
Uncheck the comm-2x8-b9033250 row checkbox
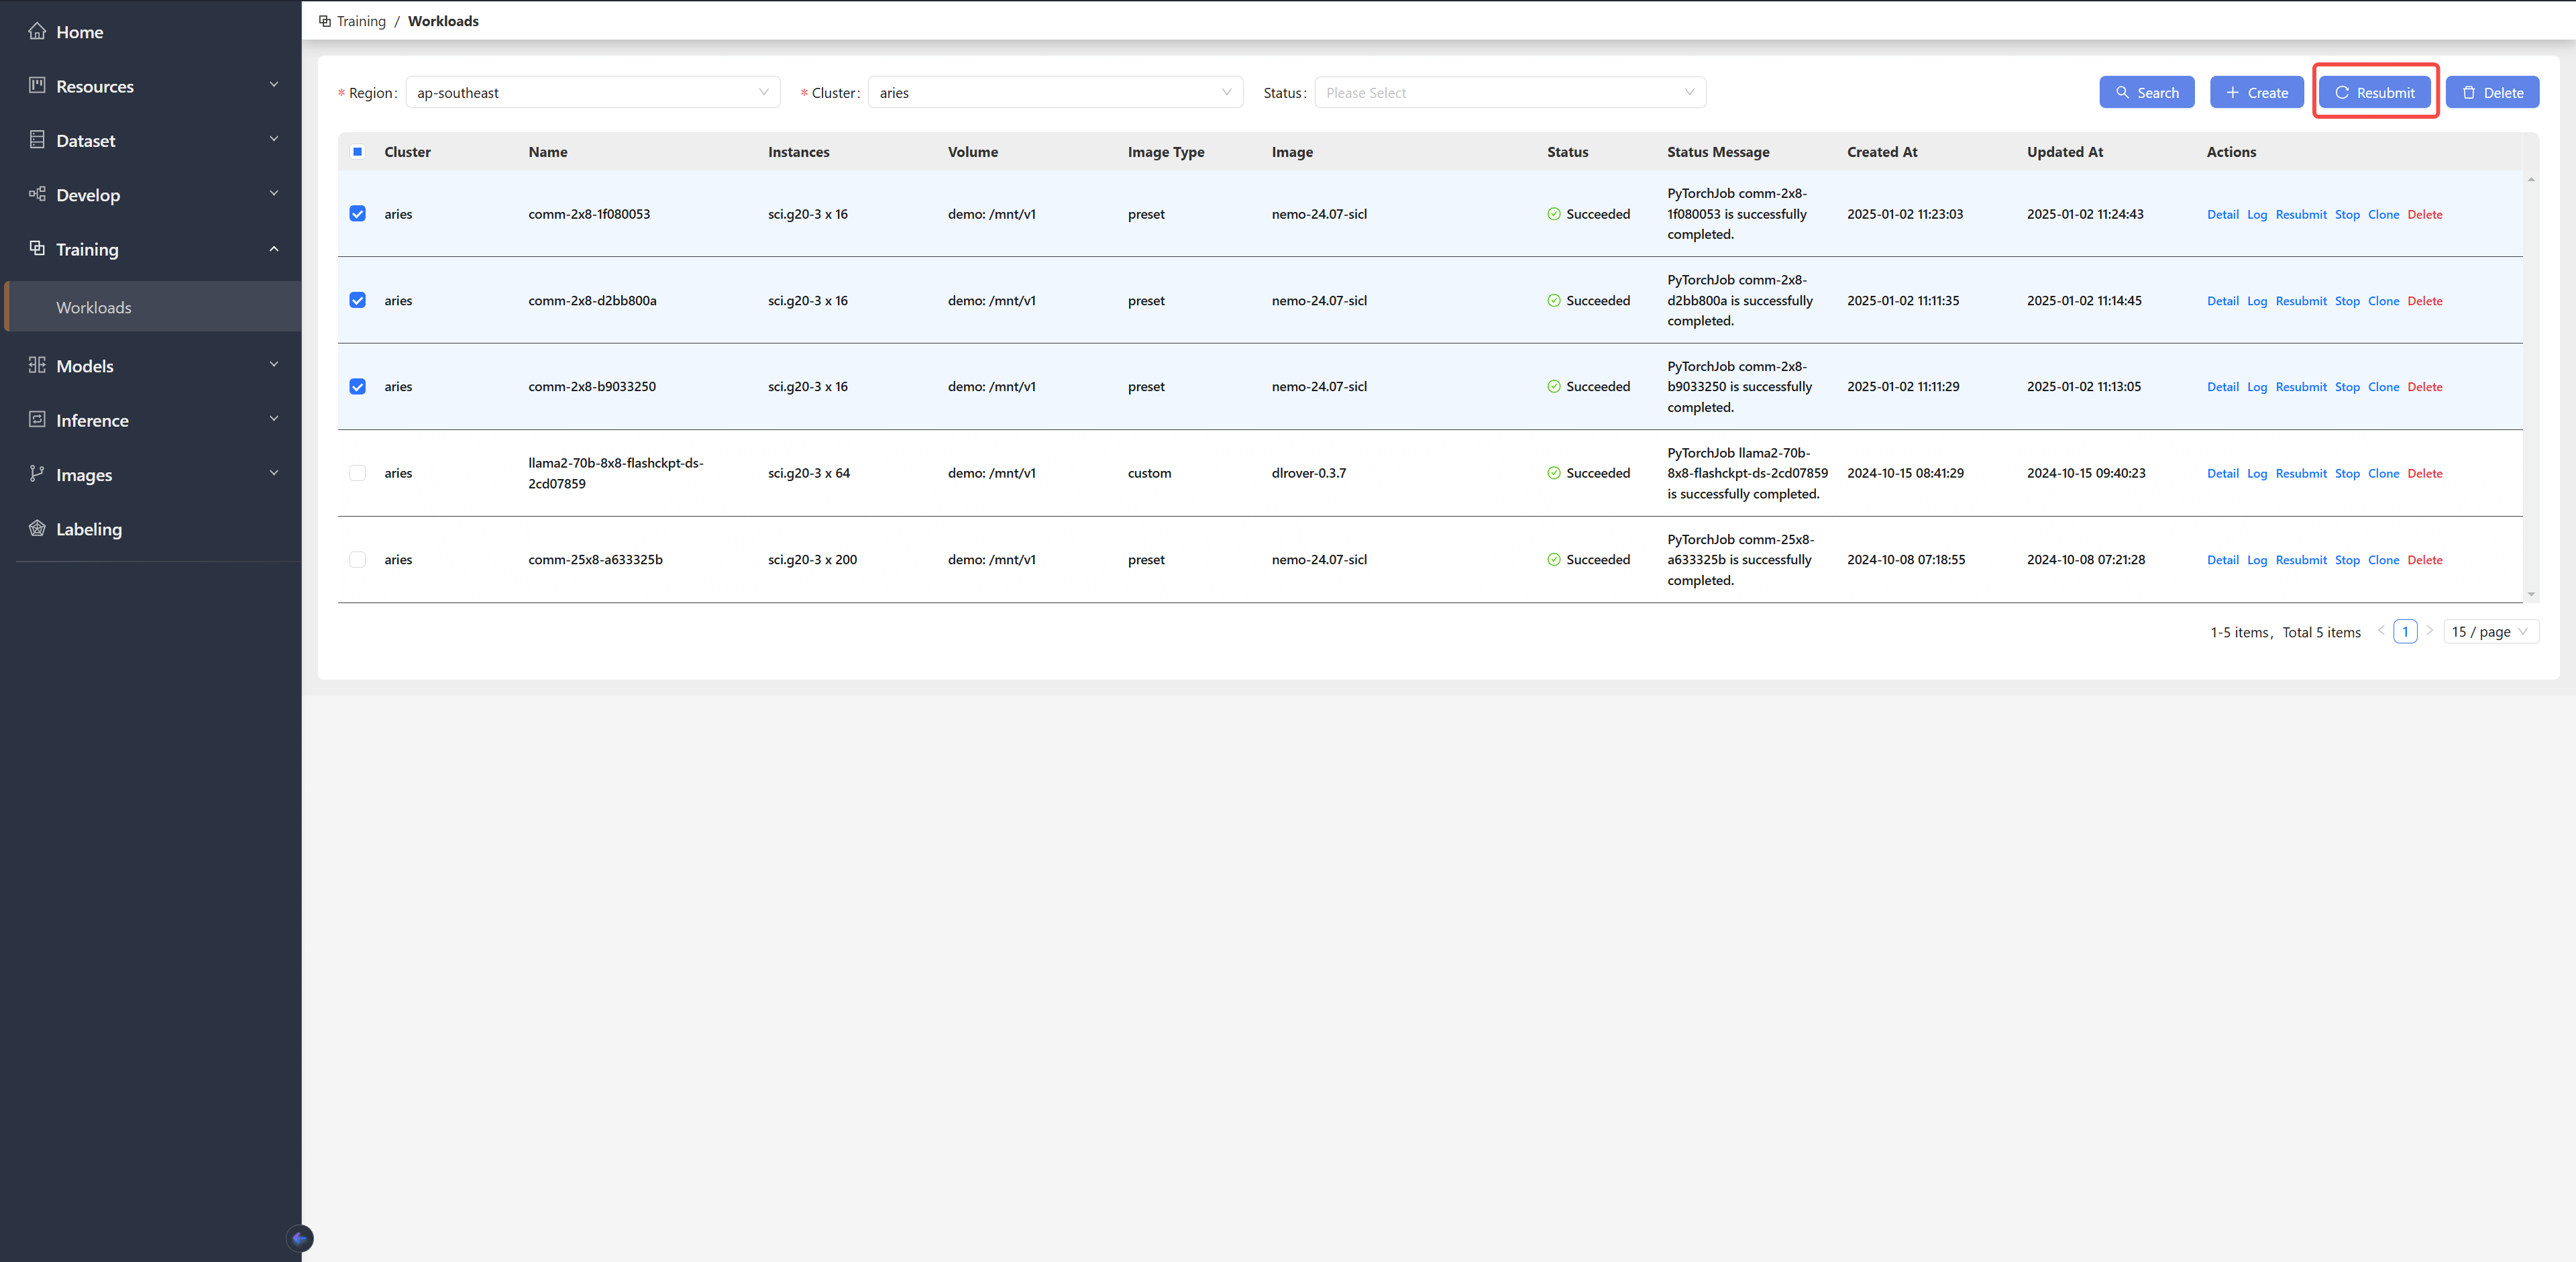click(357, 387)
